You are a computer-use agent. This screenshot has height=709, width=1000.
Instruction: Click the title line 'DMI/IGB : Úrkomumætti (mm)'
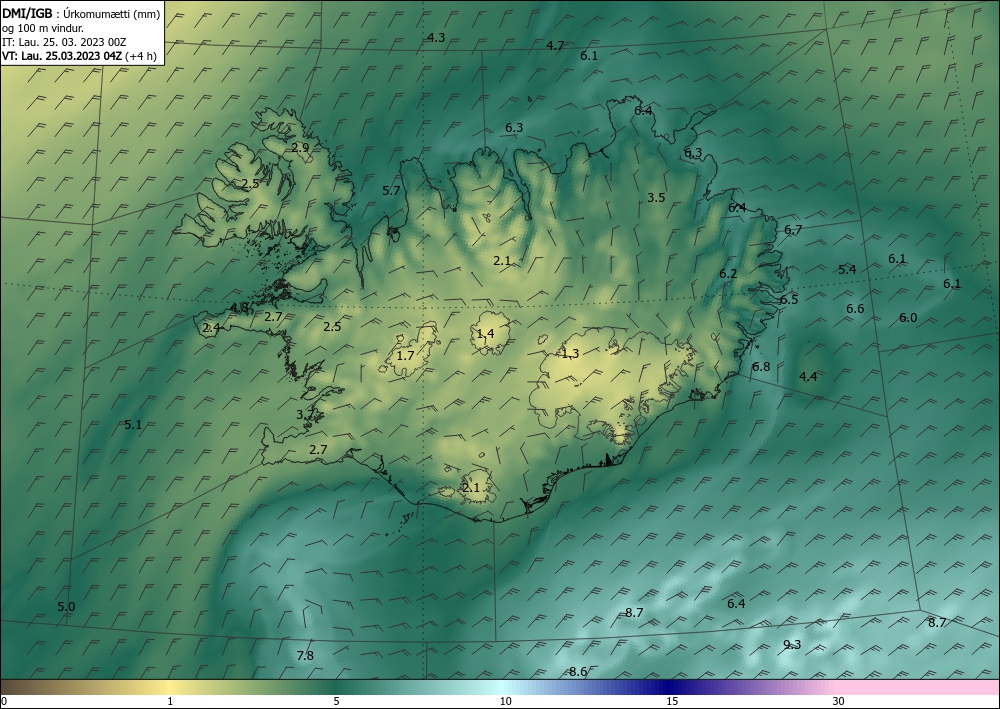point(81,13)
